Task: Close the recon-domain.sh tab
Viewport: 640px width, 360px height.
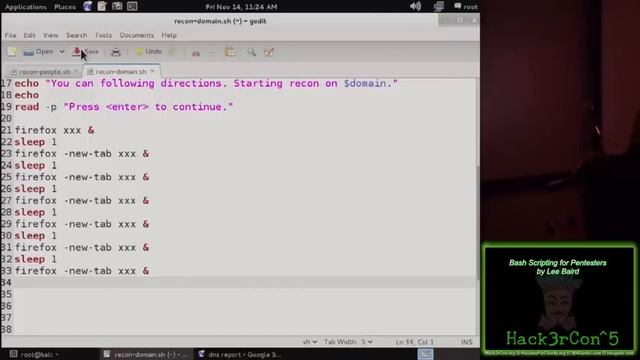Action: [153, 71]
